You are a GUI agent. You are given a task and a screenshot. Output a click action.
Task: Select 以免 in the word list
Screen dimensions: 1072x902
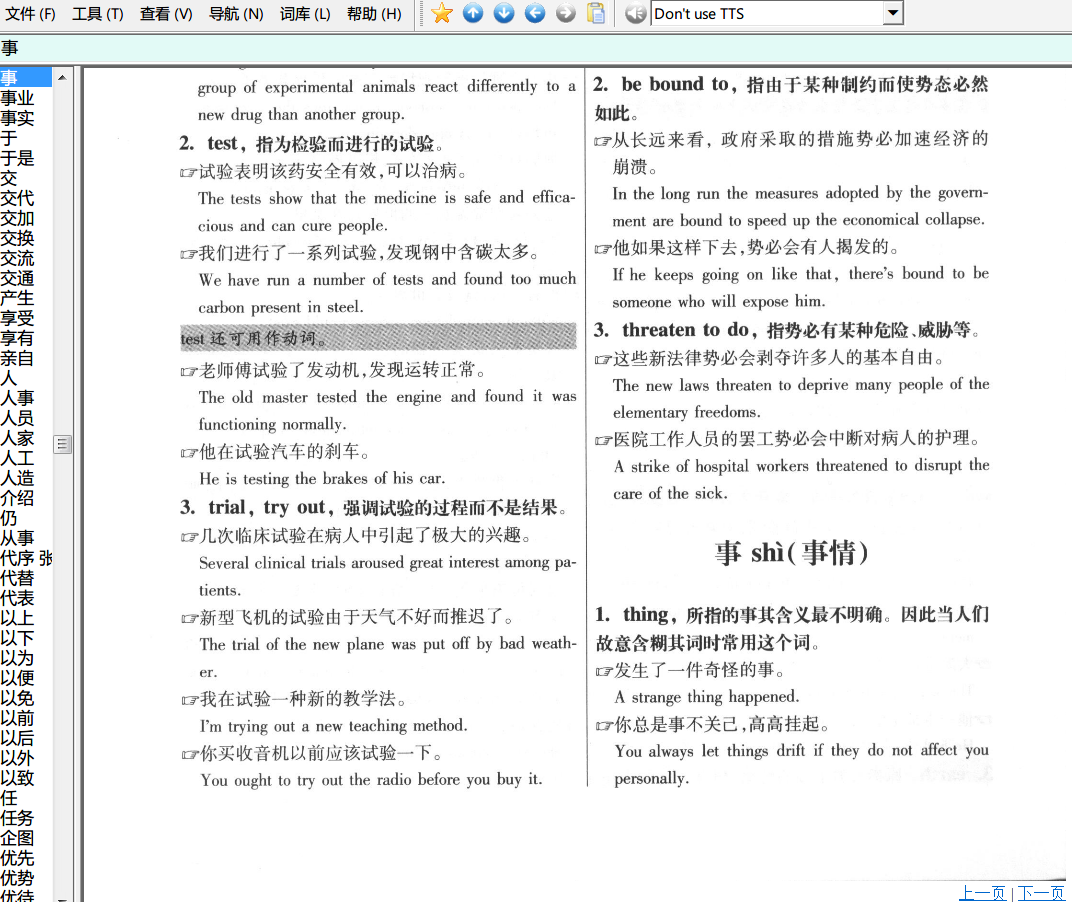[17, 698]
